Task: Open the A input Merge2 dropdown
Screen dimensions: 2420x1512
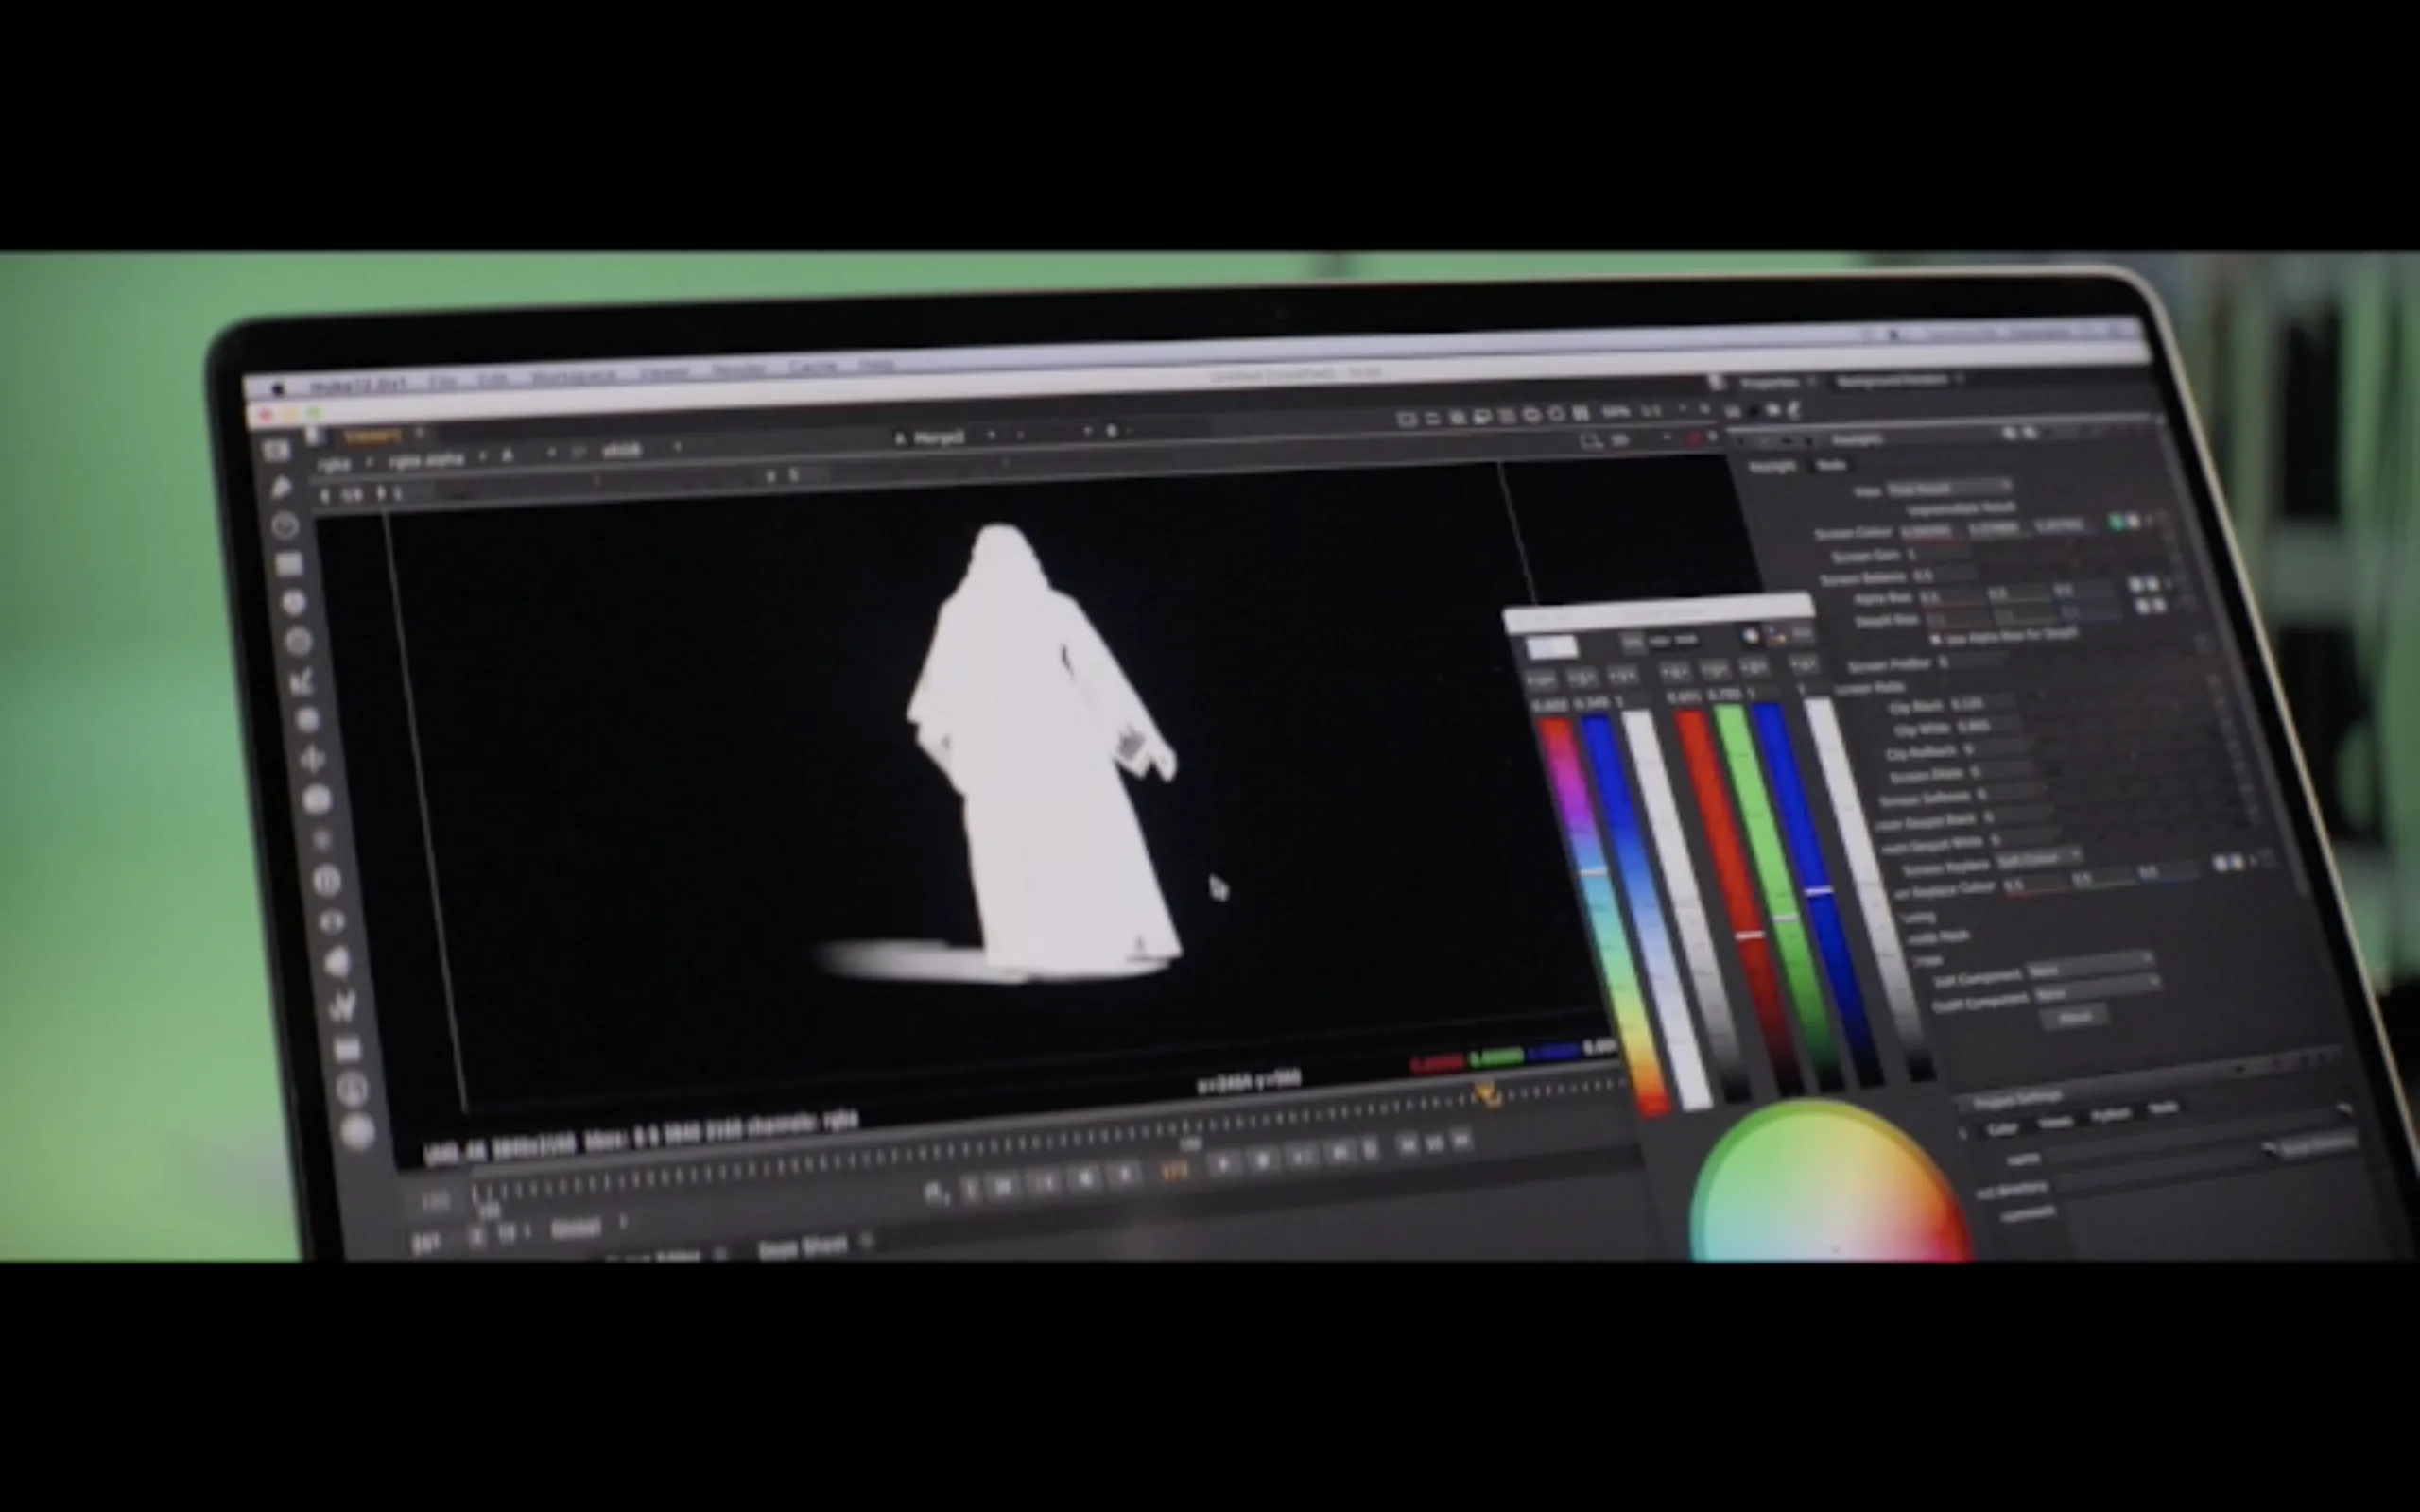Action: tap(945, 437)
